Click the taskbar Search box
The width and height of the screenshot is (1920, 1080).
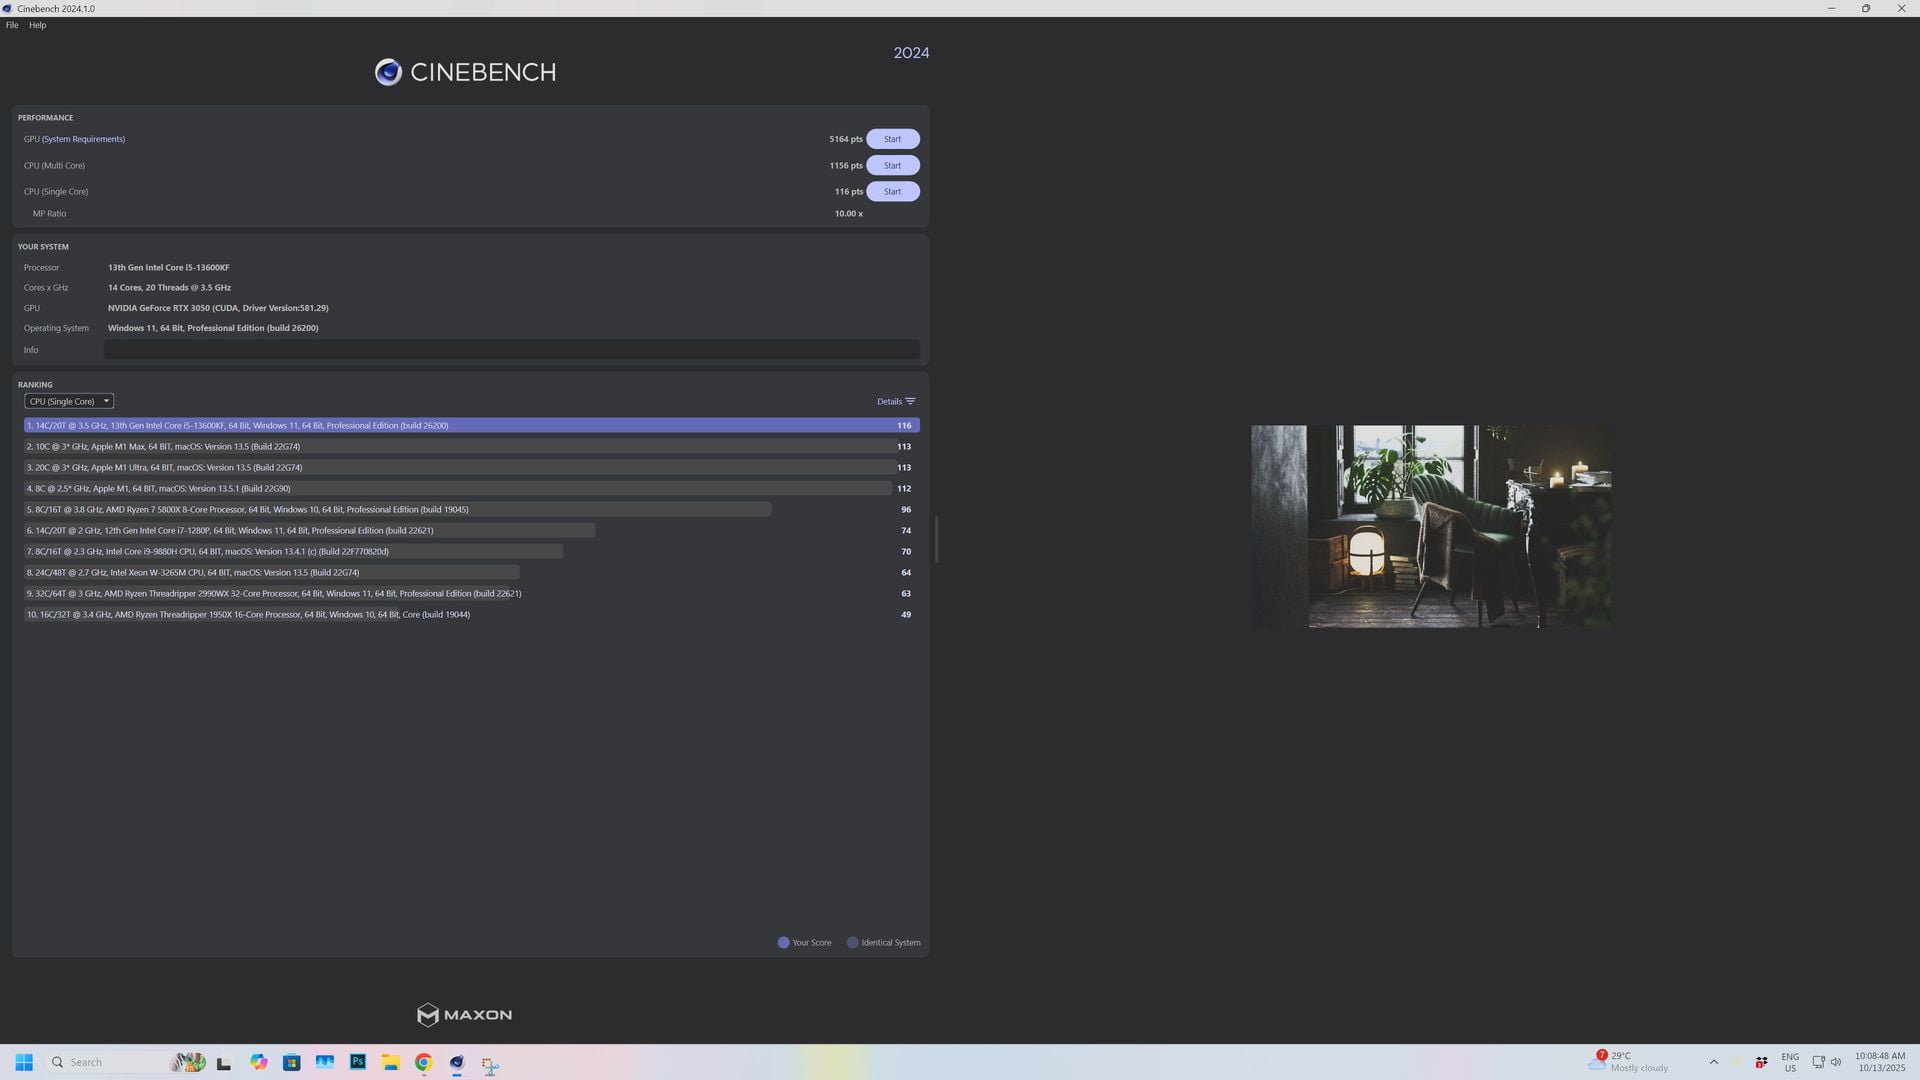click(x=125, y=1062)
